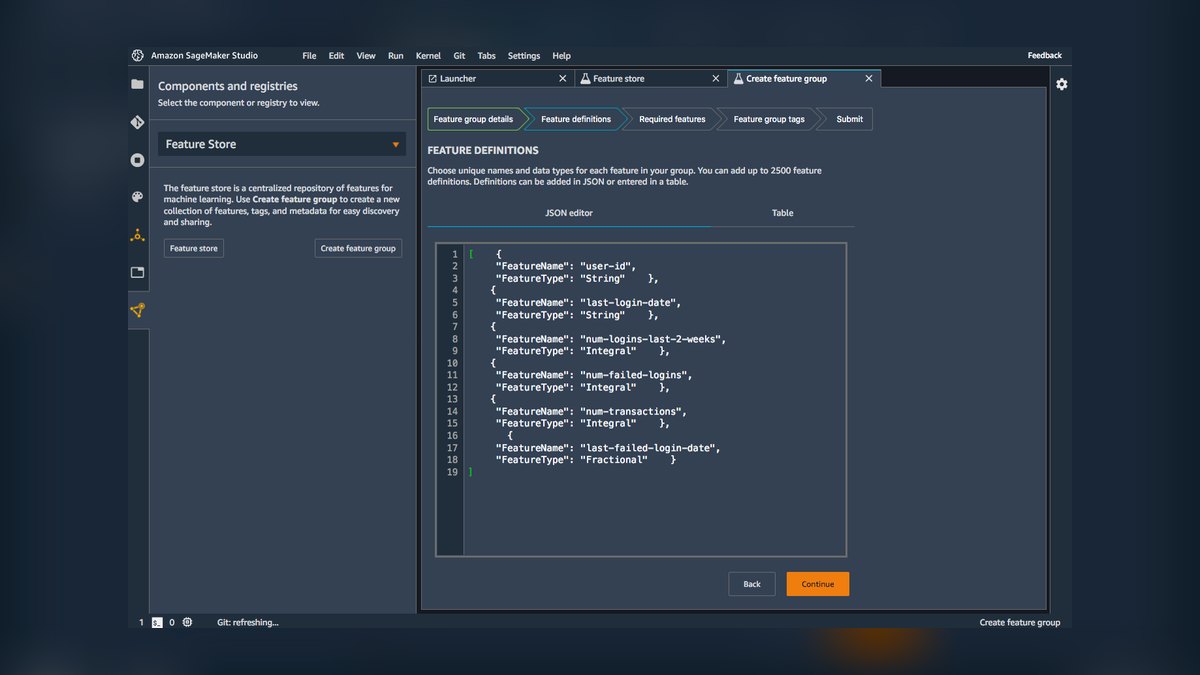Switch to the Launcher tab
1200x675 pixels.
click(x=496, y=78)
